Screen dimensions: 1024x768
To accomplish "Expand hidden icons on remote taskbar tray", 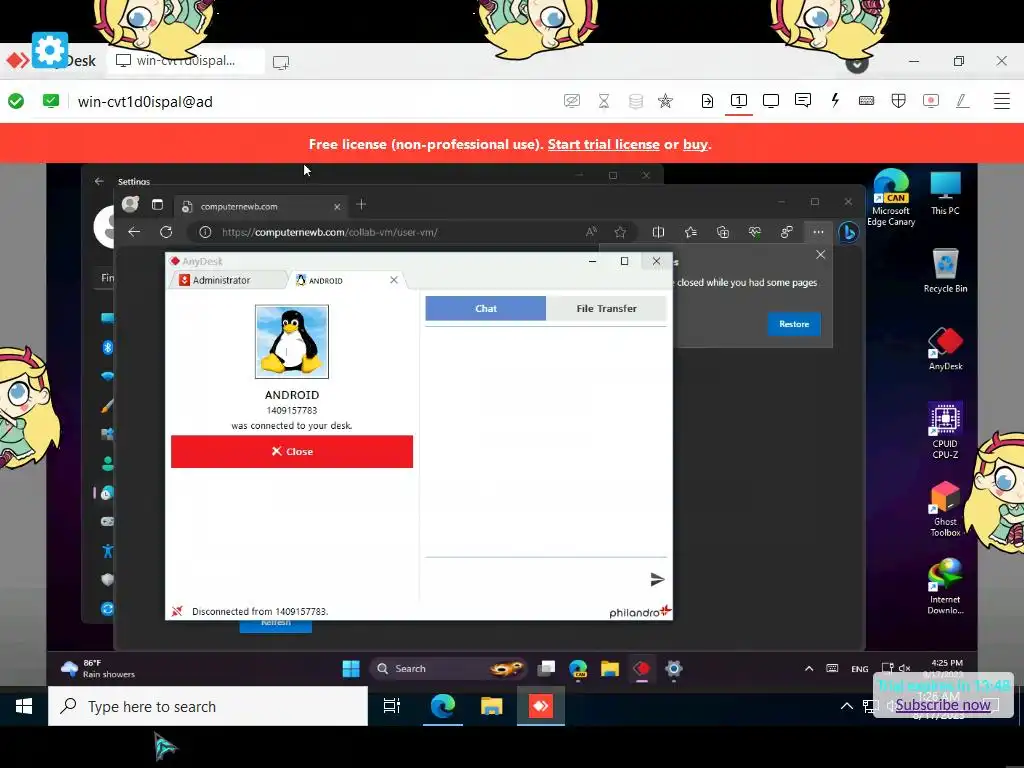I will tap(808, 669).
